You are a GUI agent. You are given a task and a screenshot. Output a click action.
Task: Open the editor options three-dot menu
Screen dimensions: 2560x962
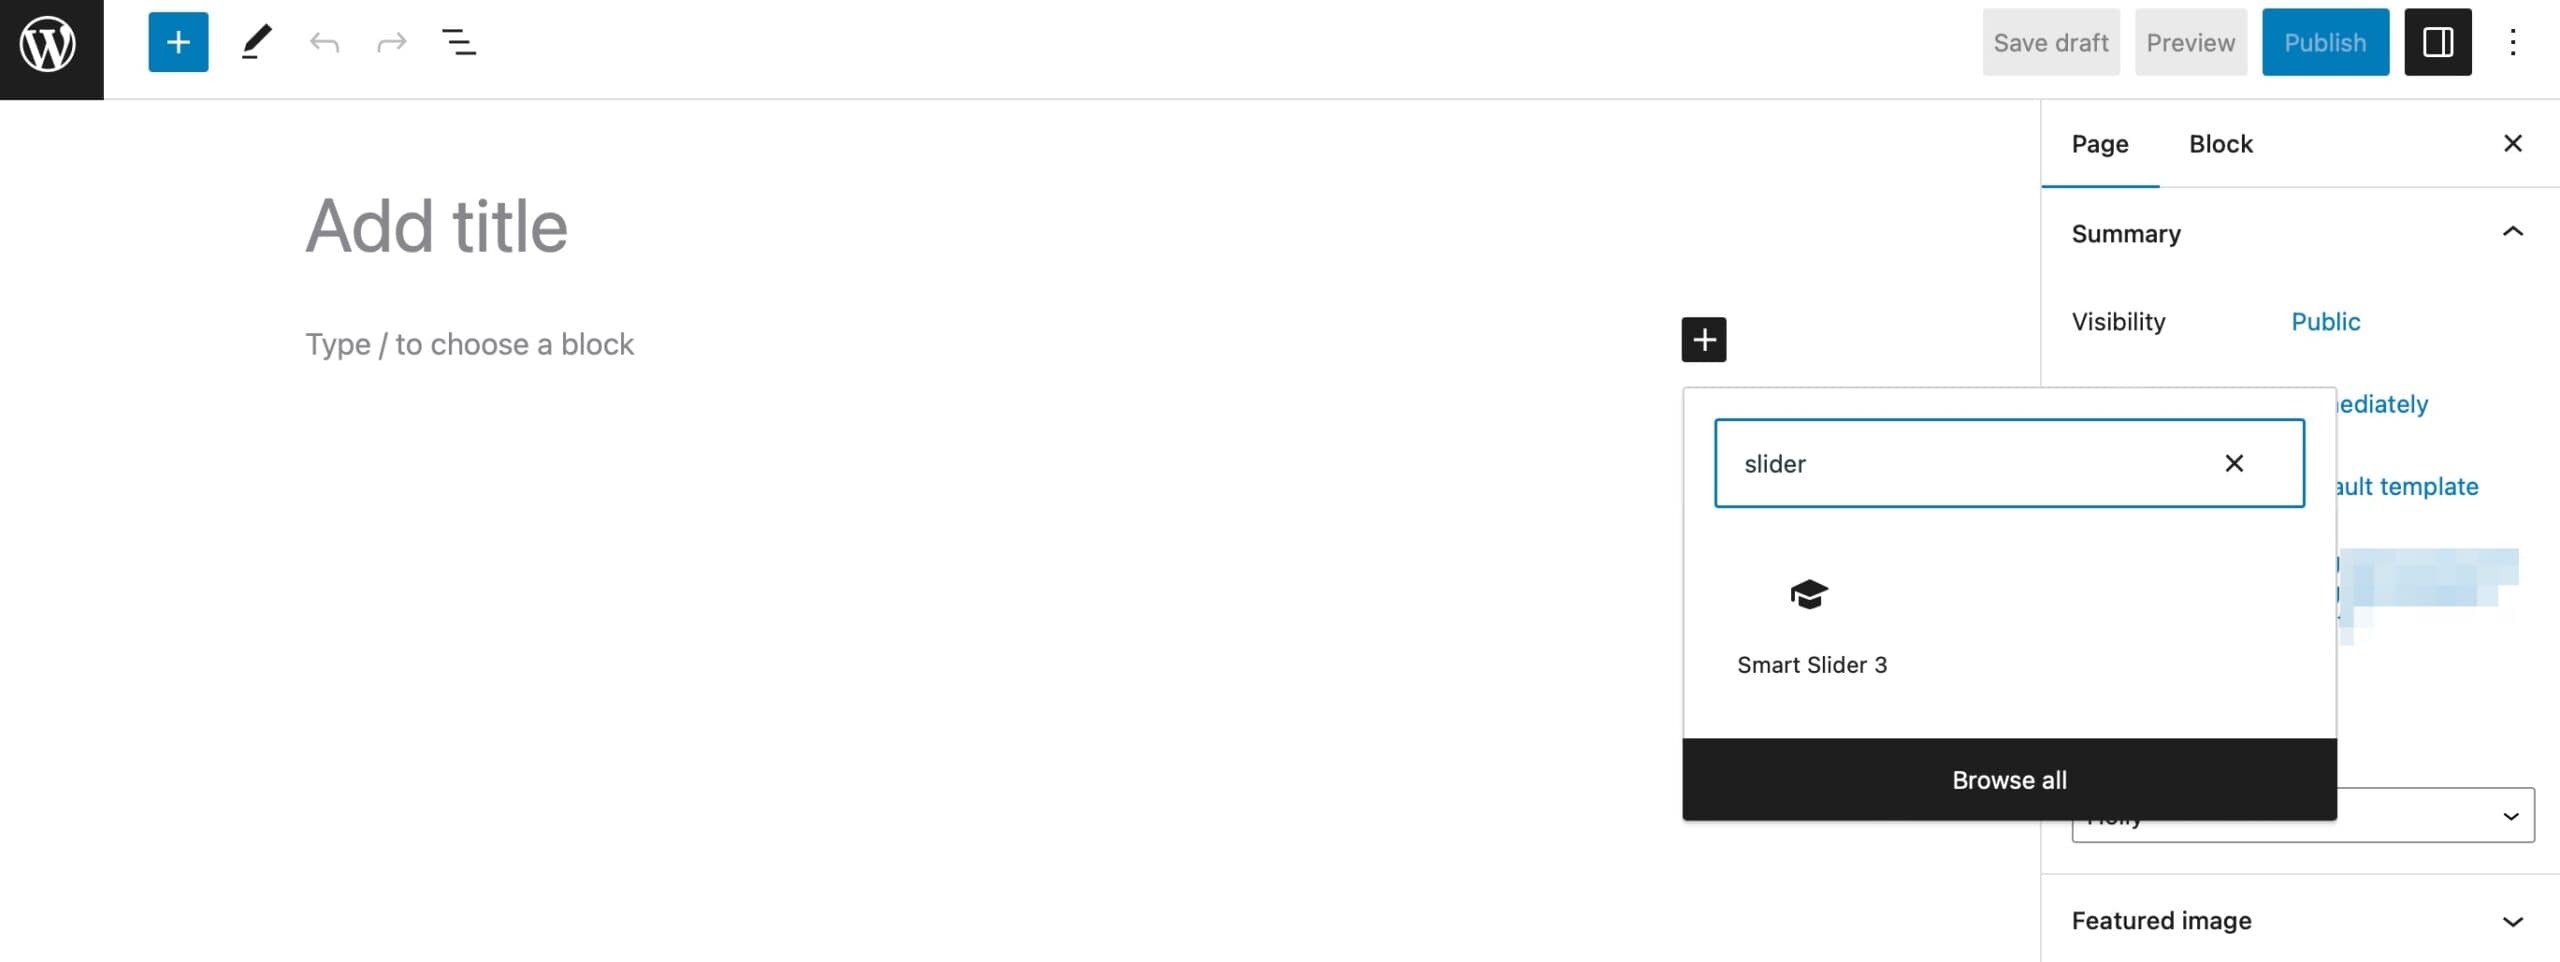click(x=2514, y=42)
